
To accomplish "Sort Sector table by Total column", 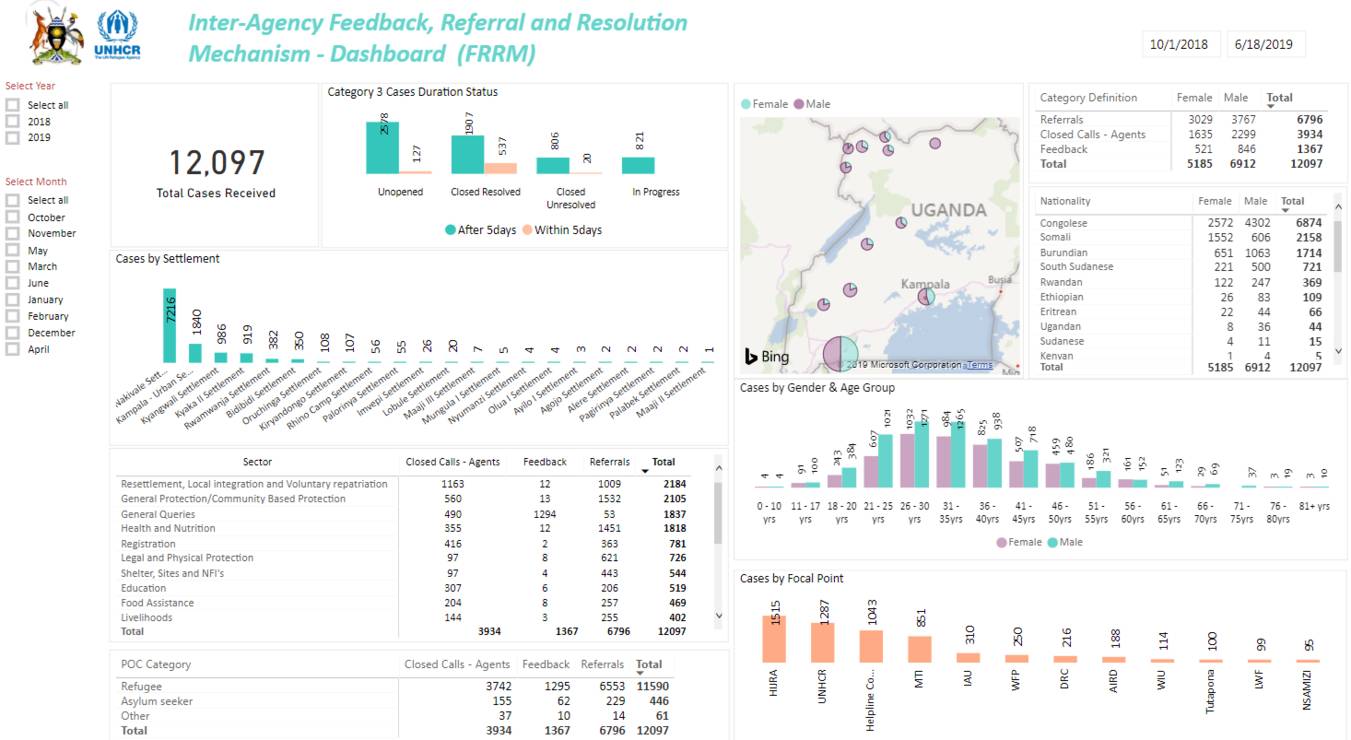I will click(663, 462).
